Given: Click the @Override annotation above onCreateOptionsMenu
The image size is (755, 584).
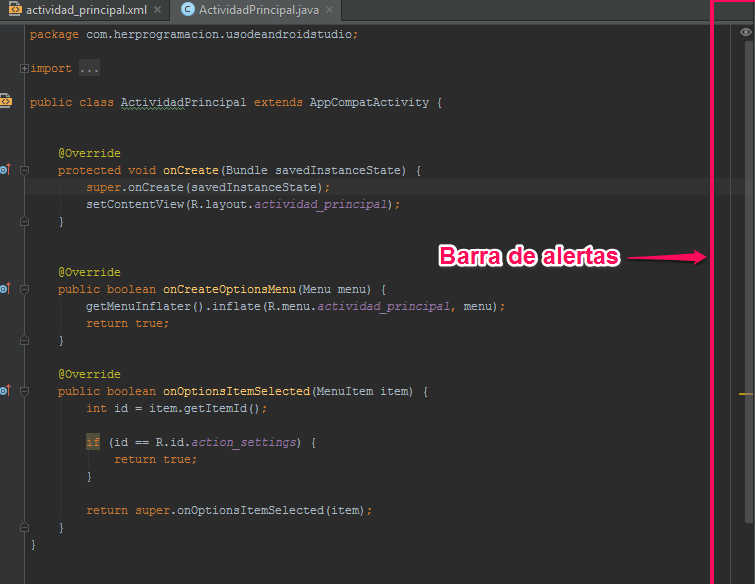Looking at the screenshot, I should (x=89, y=272).
